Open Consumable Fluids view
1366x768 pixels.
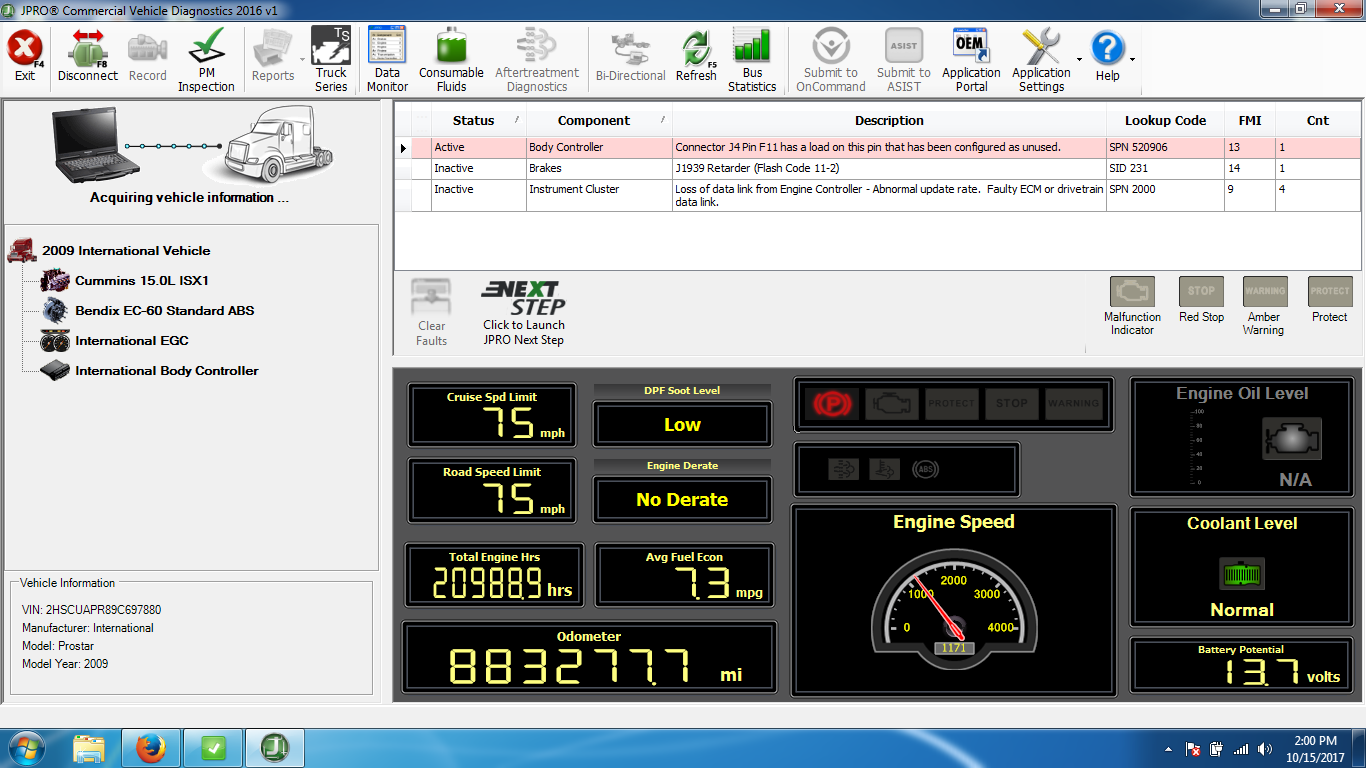click(x=451, y=58)
